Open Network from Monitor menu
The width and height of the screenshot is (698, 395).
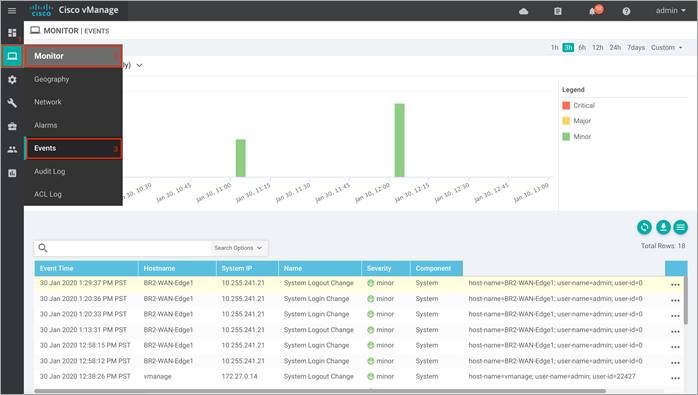73,102
